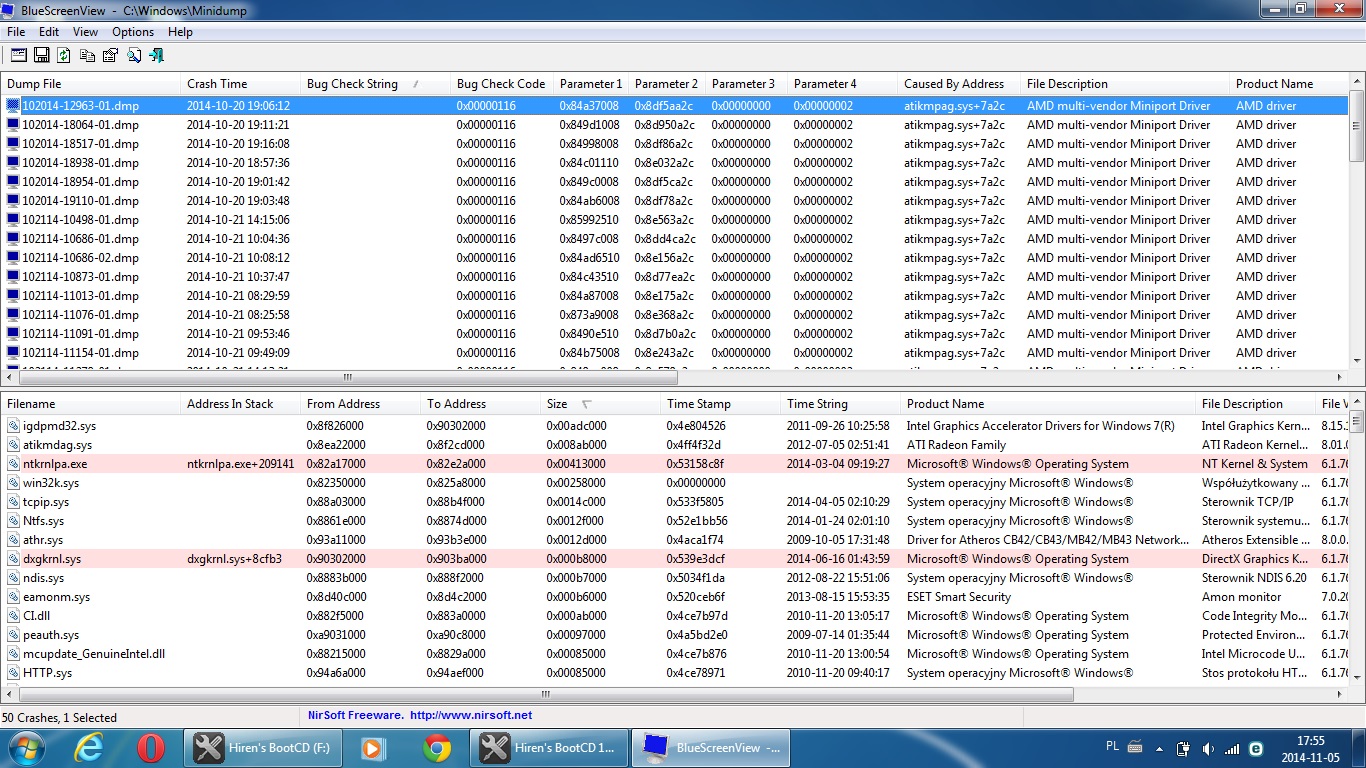Open the Options menu
The width and height of the screenshot is (1366, 768).
133,32
